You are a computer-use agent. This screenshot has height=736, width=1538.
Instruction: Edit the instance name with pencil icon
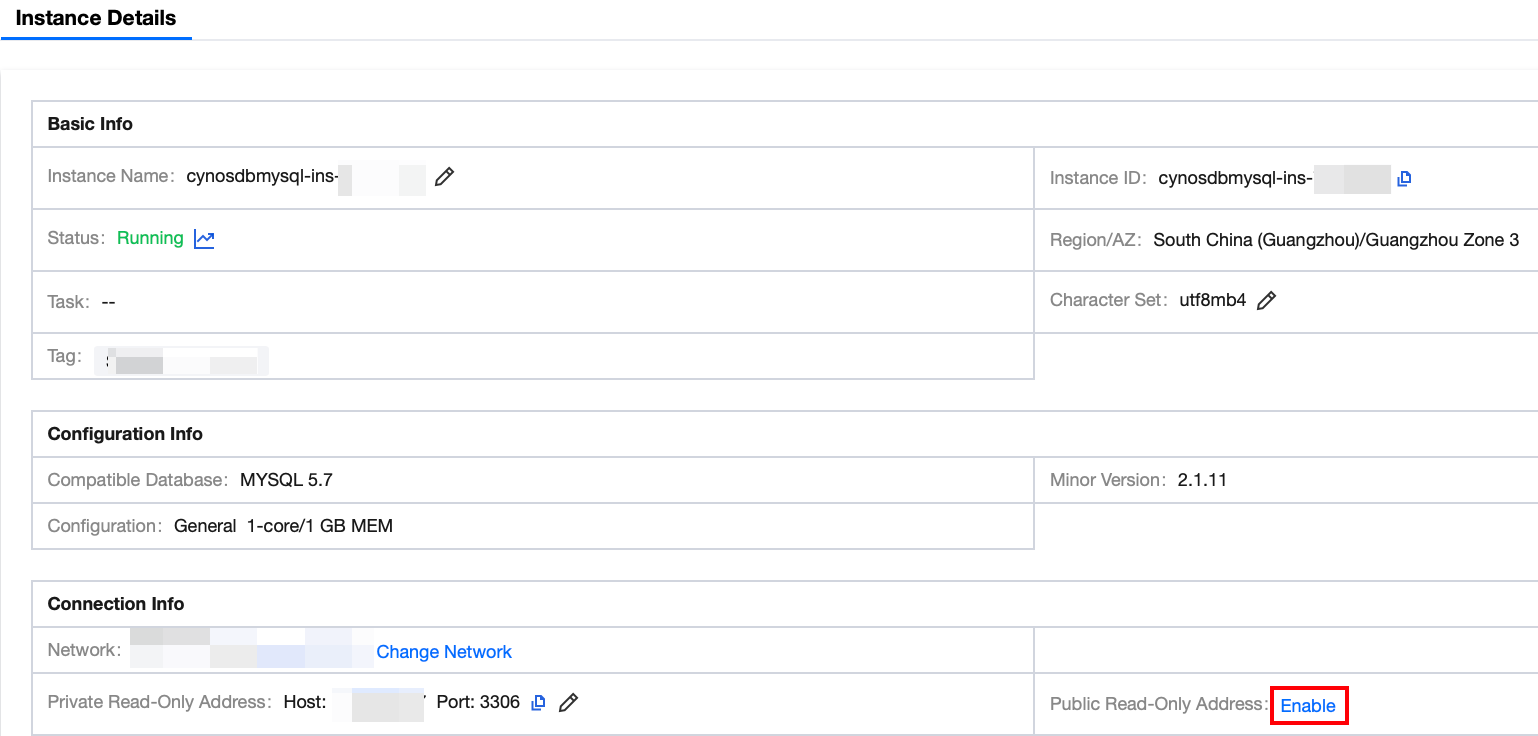(x=445, y=177)
